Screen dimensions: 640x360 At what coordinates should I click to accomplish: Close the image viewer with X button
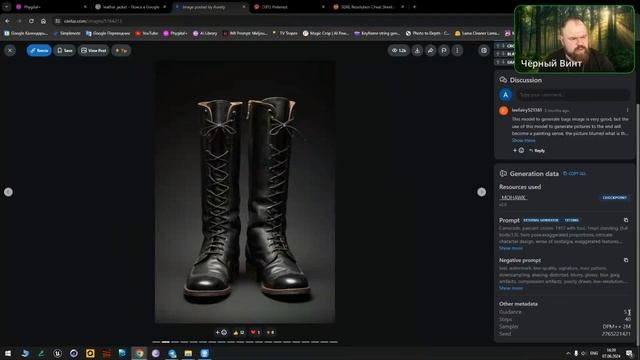coord(10,50)
